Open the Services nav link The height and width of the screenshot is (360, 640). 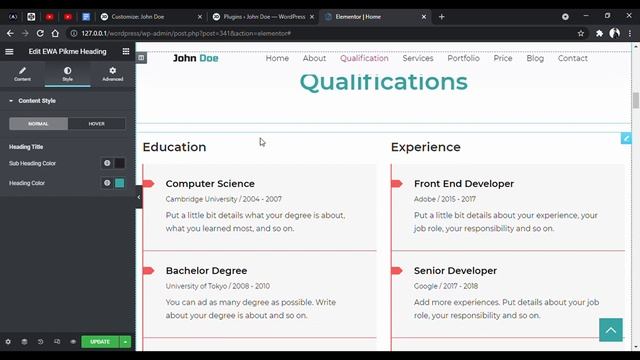click(x=418, y=58)
